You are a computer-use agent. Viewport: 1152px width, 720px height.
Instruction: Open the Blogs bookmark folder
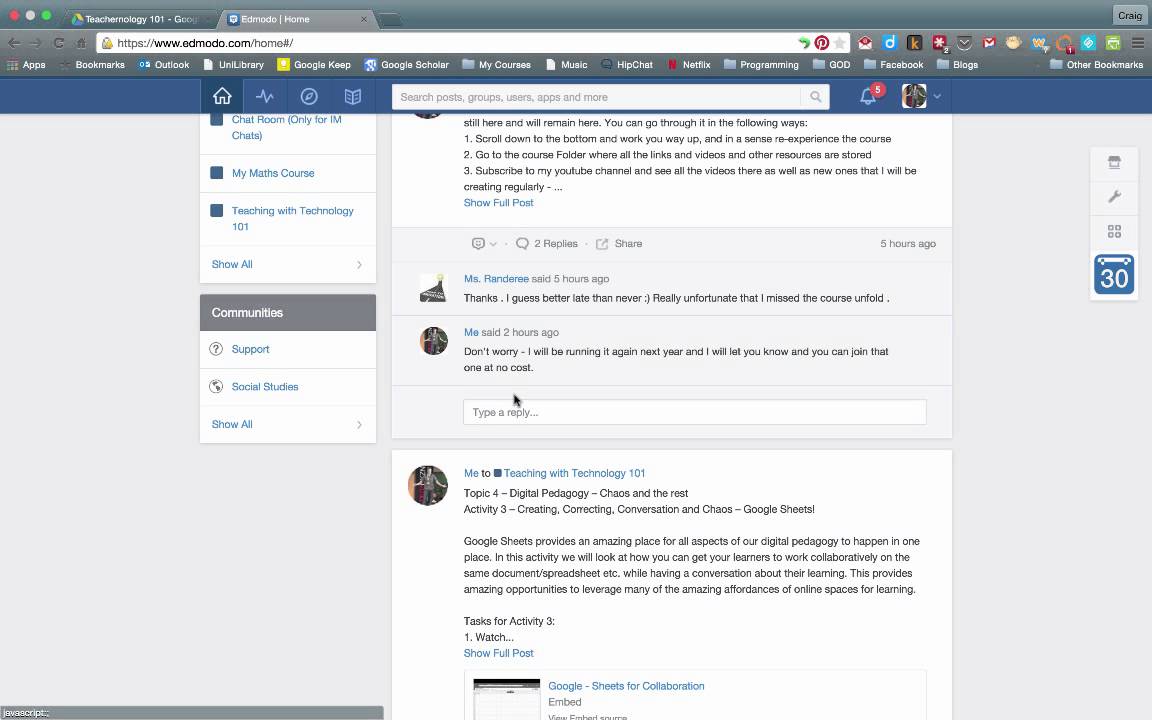coord(957,65)
